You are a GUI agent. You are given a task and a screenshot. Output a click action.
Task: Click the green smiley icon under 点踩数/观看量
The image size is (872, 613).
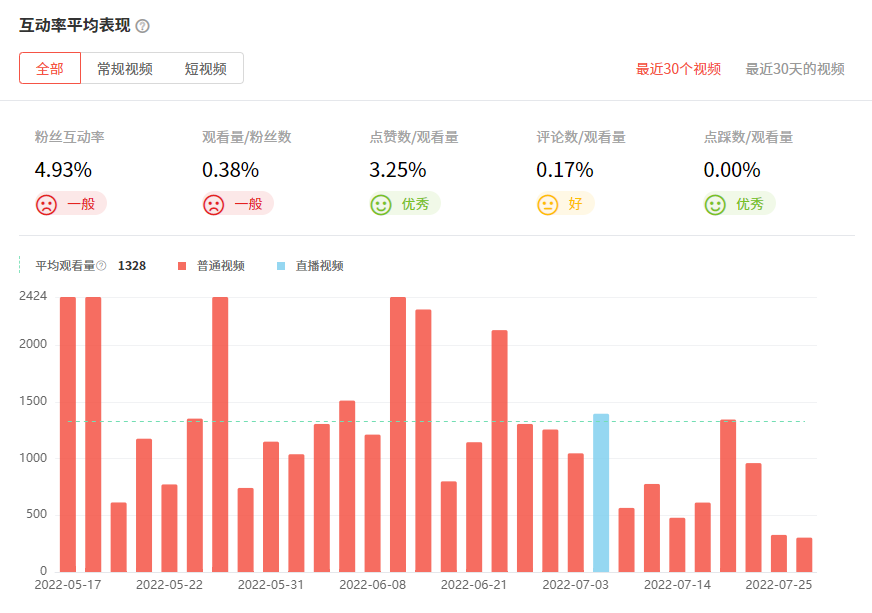click(714, 202)
